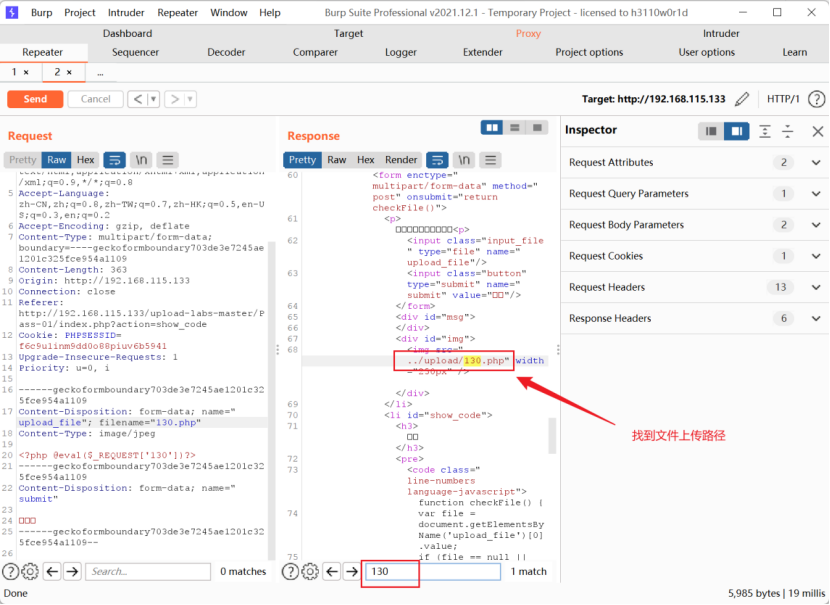The height and width of the screenshot is (605, 830).
Task: Switch to the Comparer tab
Action: click(x=315, y=52)
